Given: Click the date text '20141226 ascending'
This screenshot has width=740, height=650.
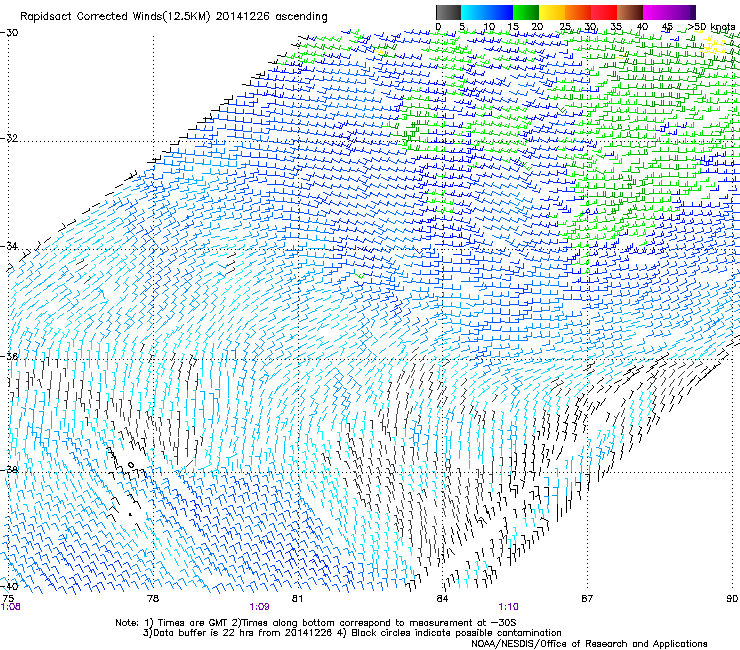Looking at the screenshot, I should click(x=271, y=17).
